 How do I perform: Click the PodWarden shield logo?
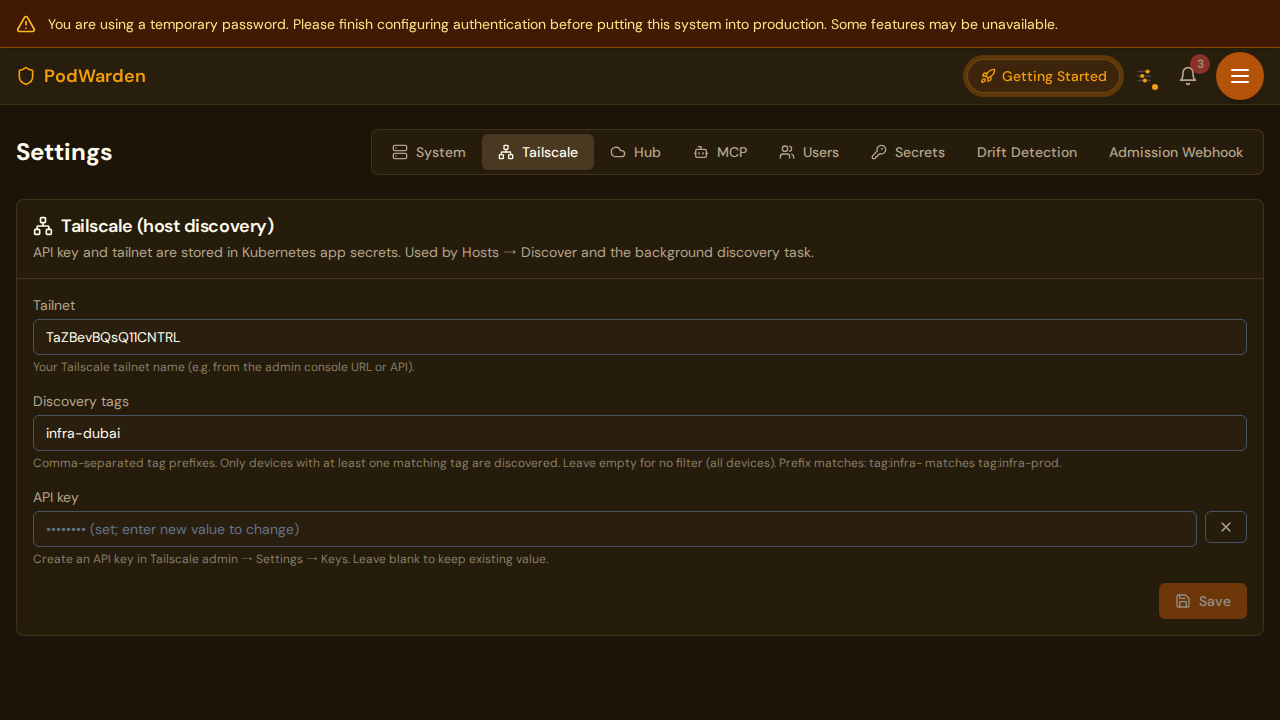point(26,76)
